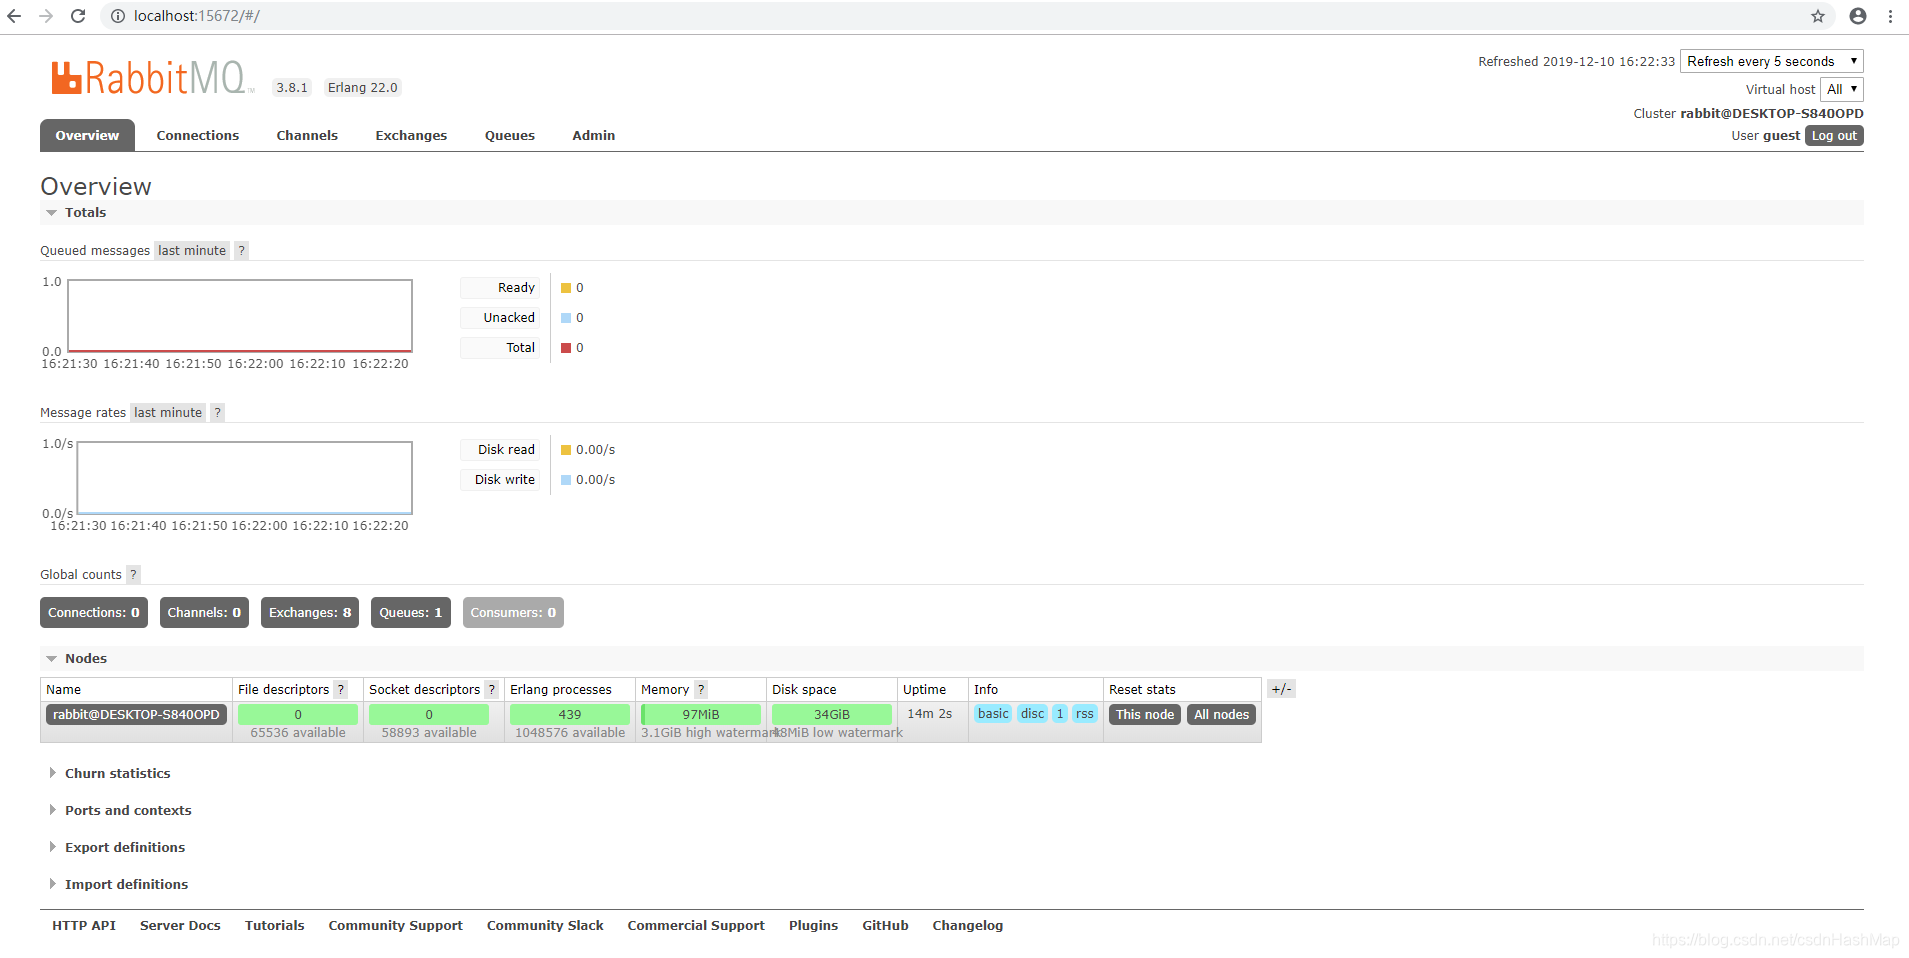
Task: Change Message rates last minute range
Action: coord(168,413)
